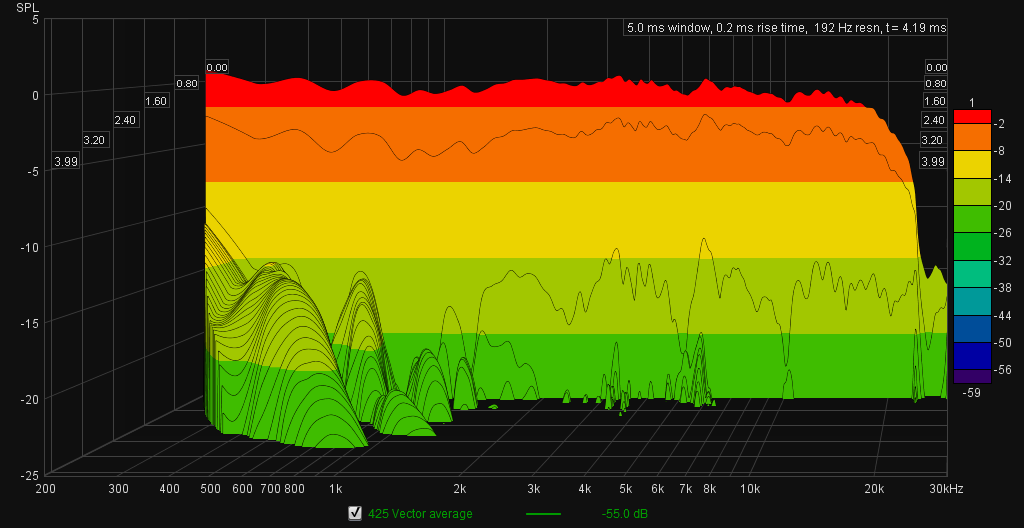This screenshot has height=528, width=1024.
Task: Click the 20k frequency axis label
Action: pyautogui.click(x=874, y=488)
